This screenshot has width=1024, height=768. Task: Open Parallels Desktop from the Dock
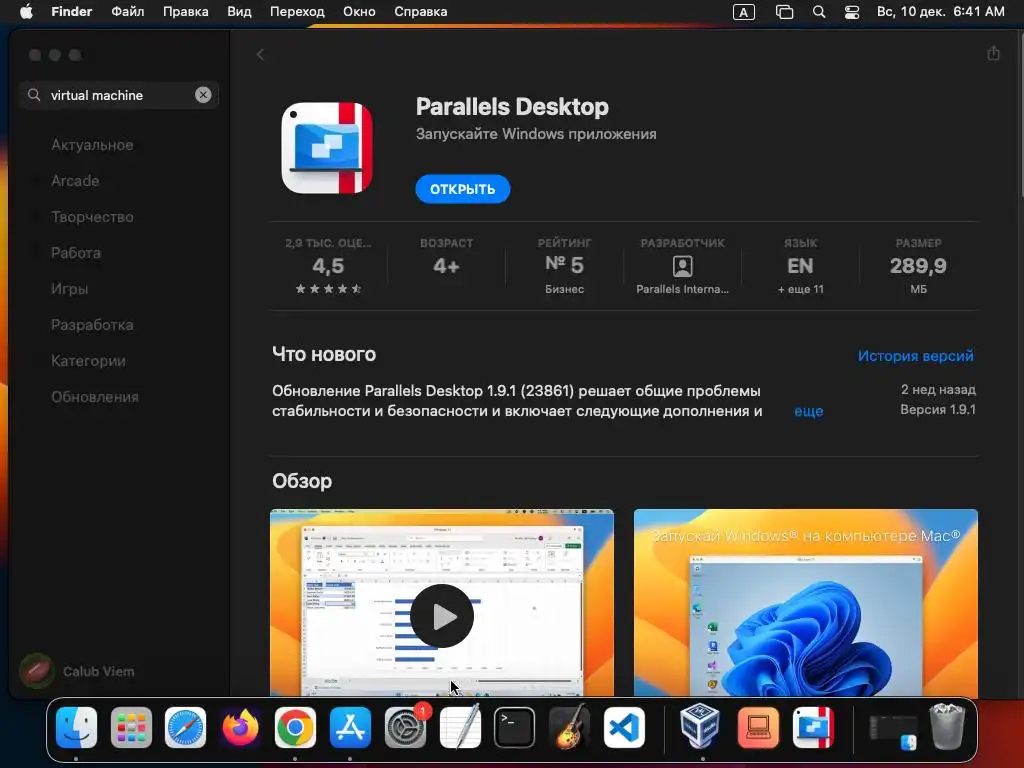pos(813,728)
